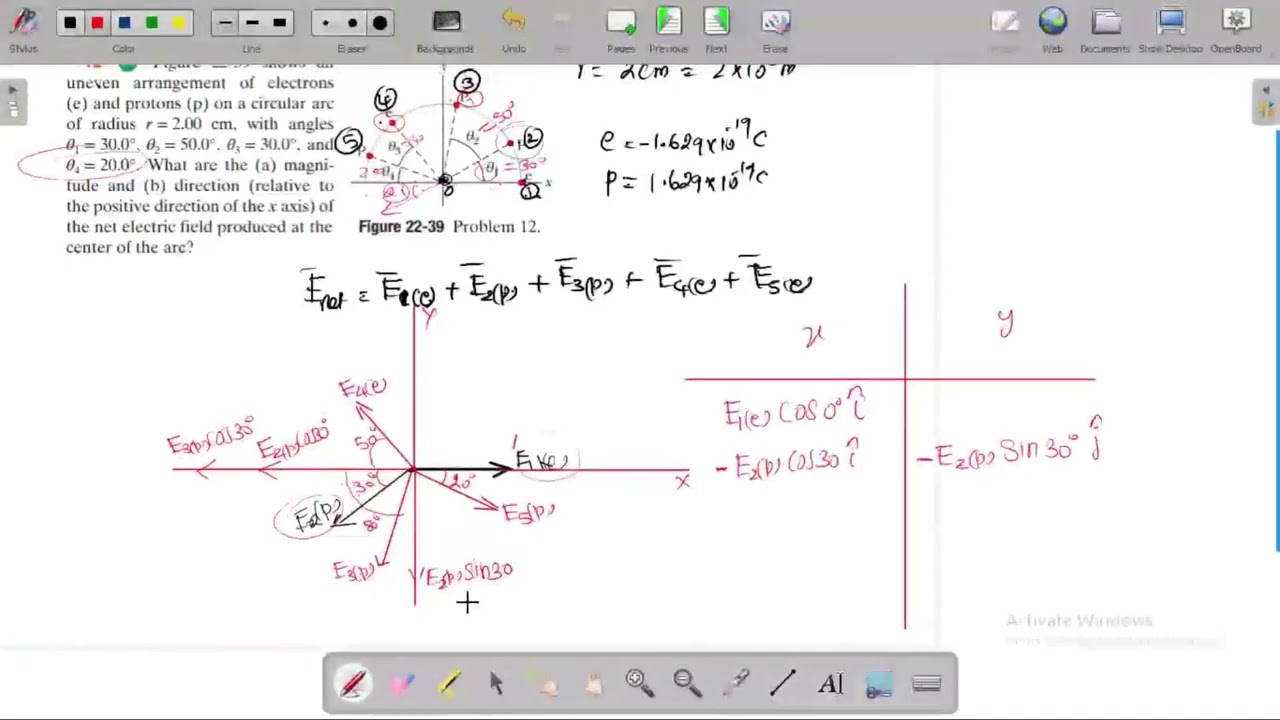The height and width of the screenshot is (720, 1280).
Task: Select the Write text tool
Action: pos(831,683)
